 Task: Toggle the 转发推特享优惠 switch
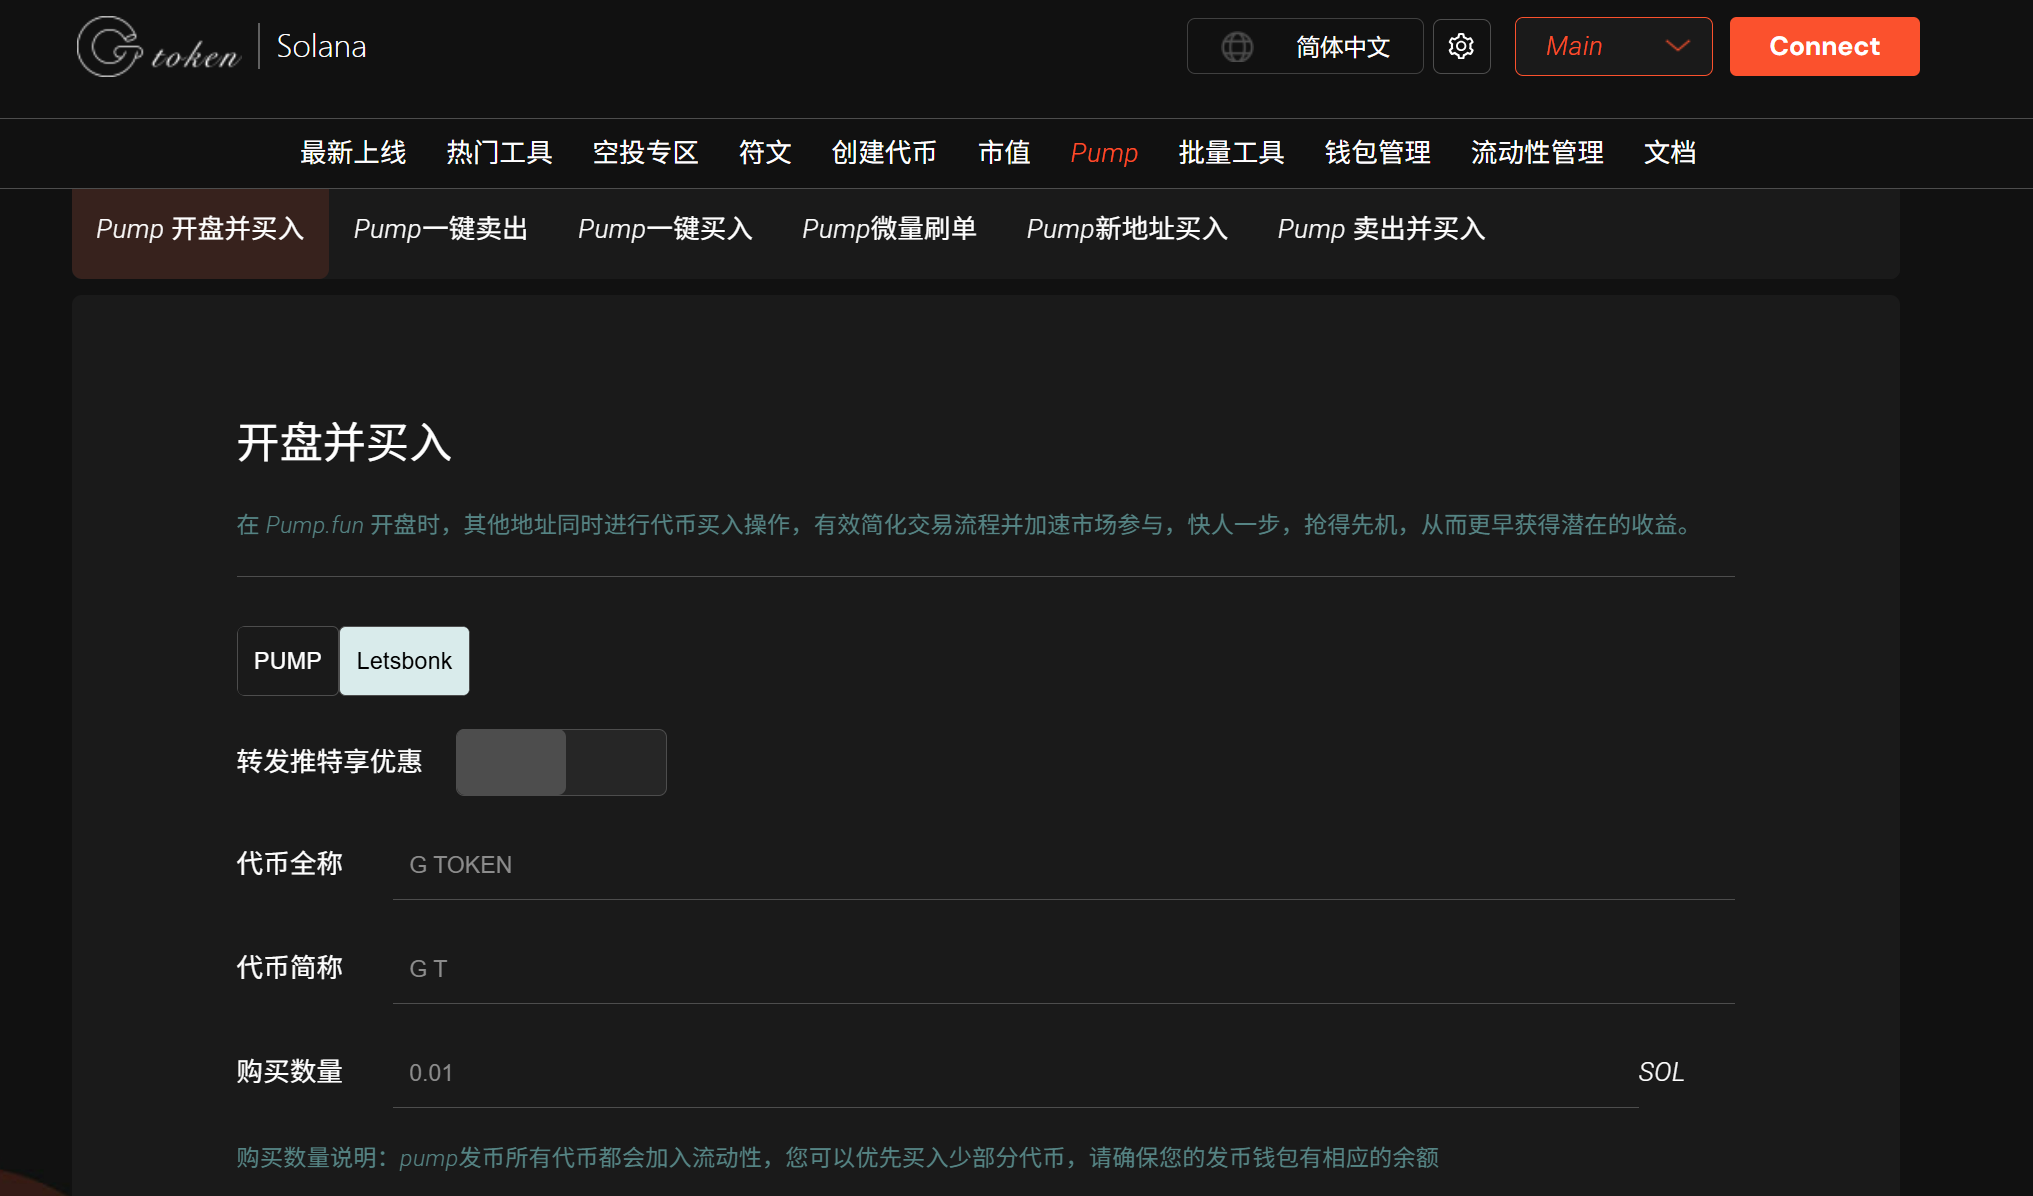click(x=561, y=762)
